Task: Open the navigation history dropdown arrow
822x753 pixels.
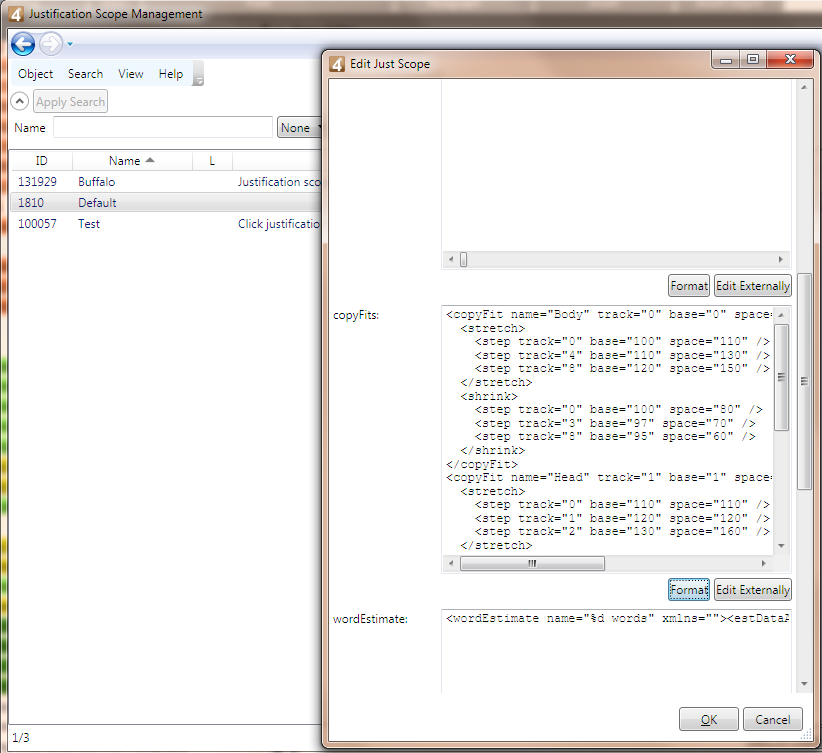Action: click(70, 45)
